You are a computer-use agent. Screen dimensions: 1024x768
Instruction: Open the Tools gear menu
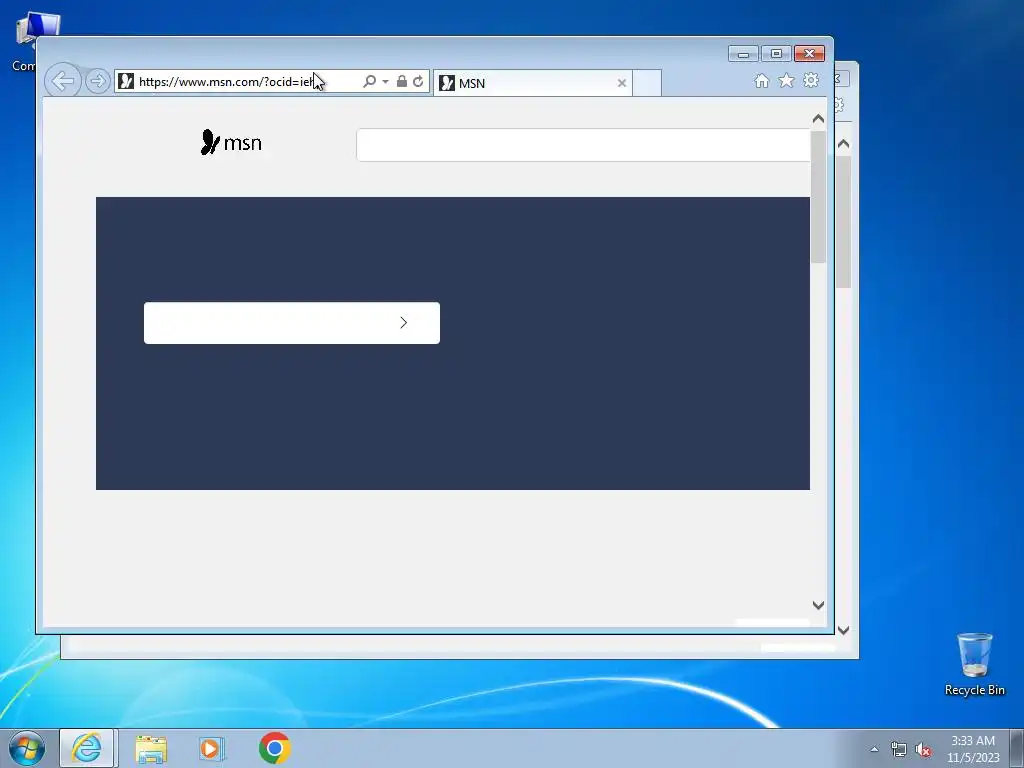coord(811,80)
